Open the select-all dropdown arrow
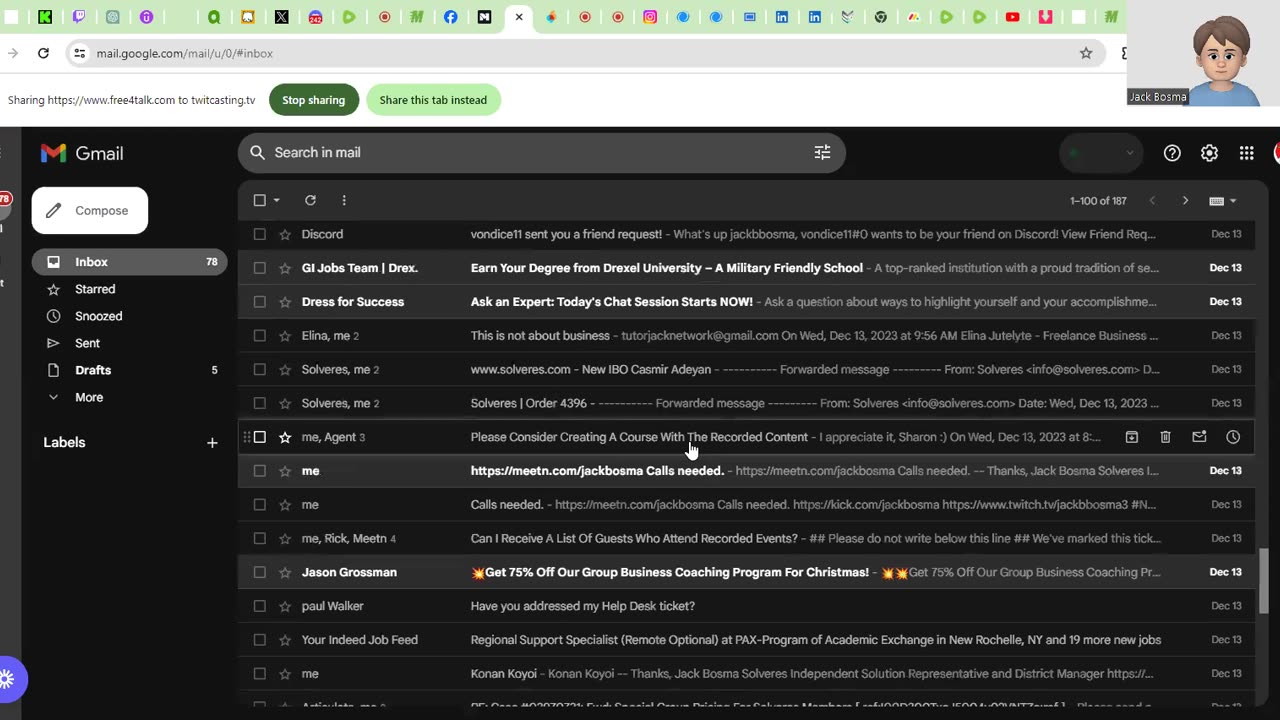The image size is (1280, 720). 277,200
